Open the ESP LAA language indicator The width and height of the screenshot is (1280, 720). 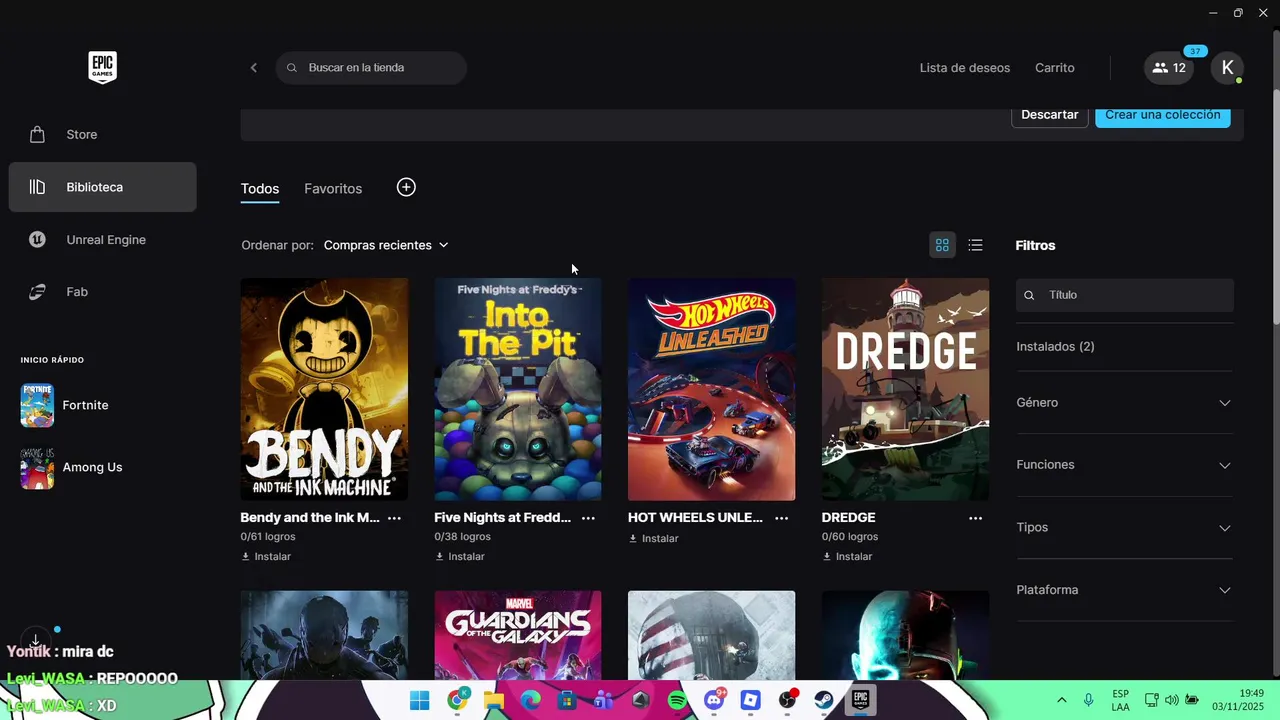point(1121,700)
